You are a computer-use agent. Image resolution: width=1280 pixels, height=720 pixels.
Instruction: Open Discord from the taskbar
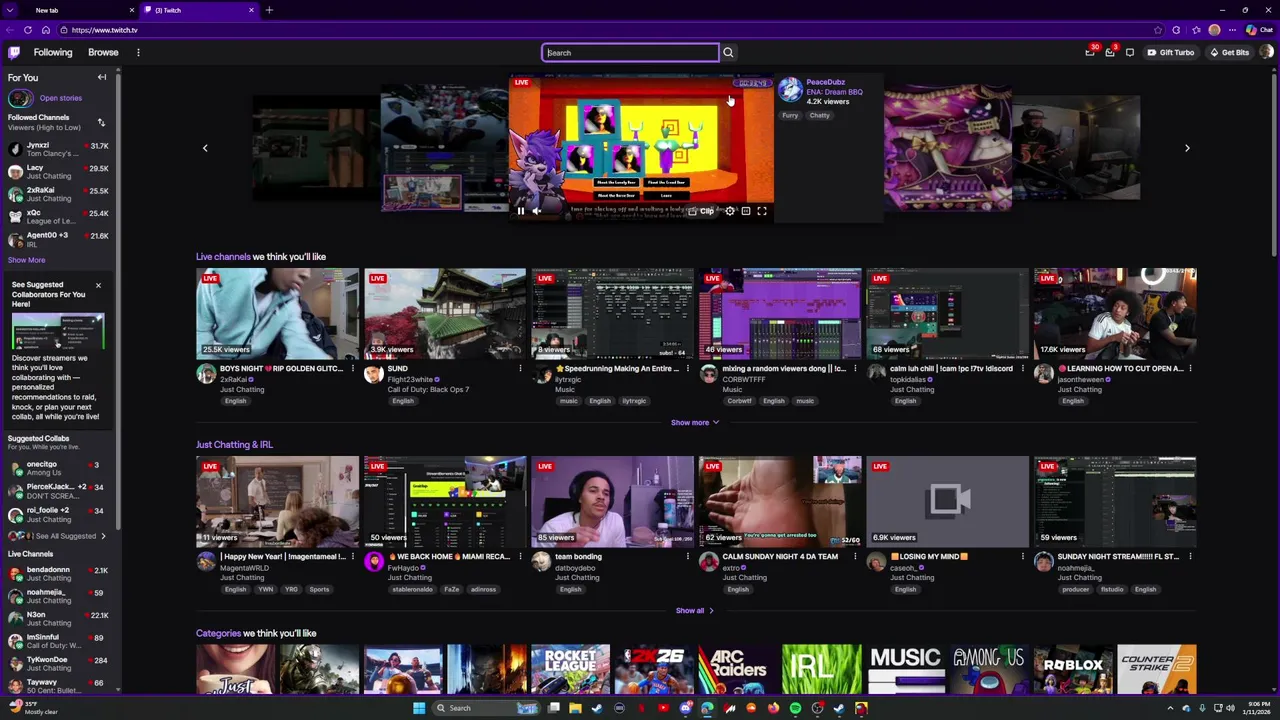tap(685, 708)
